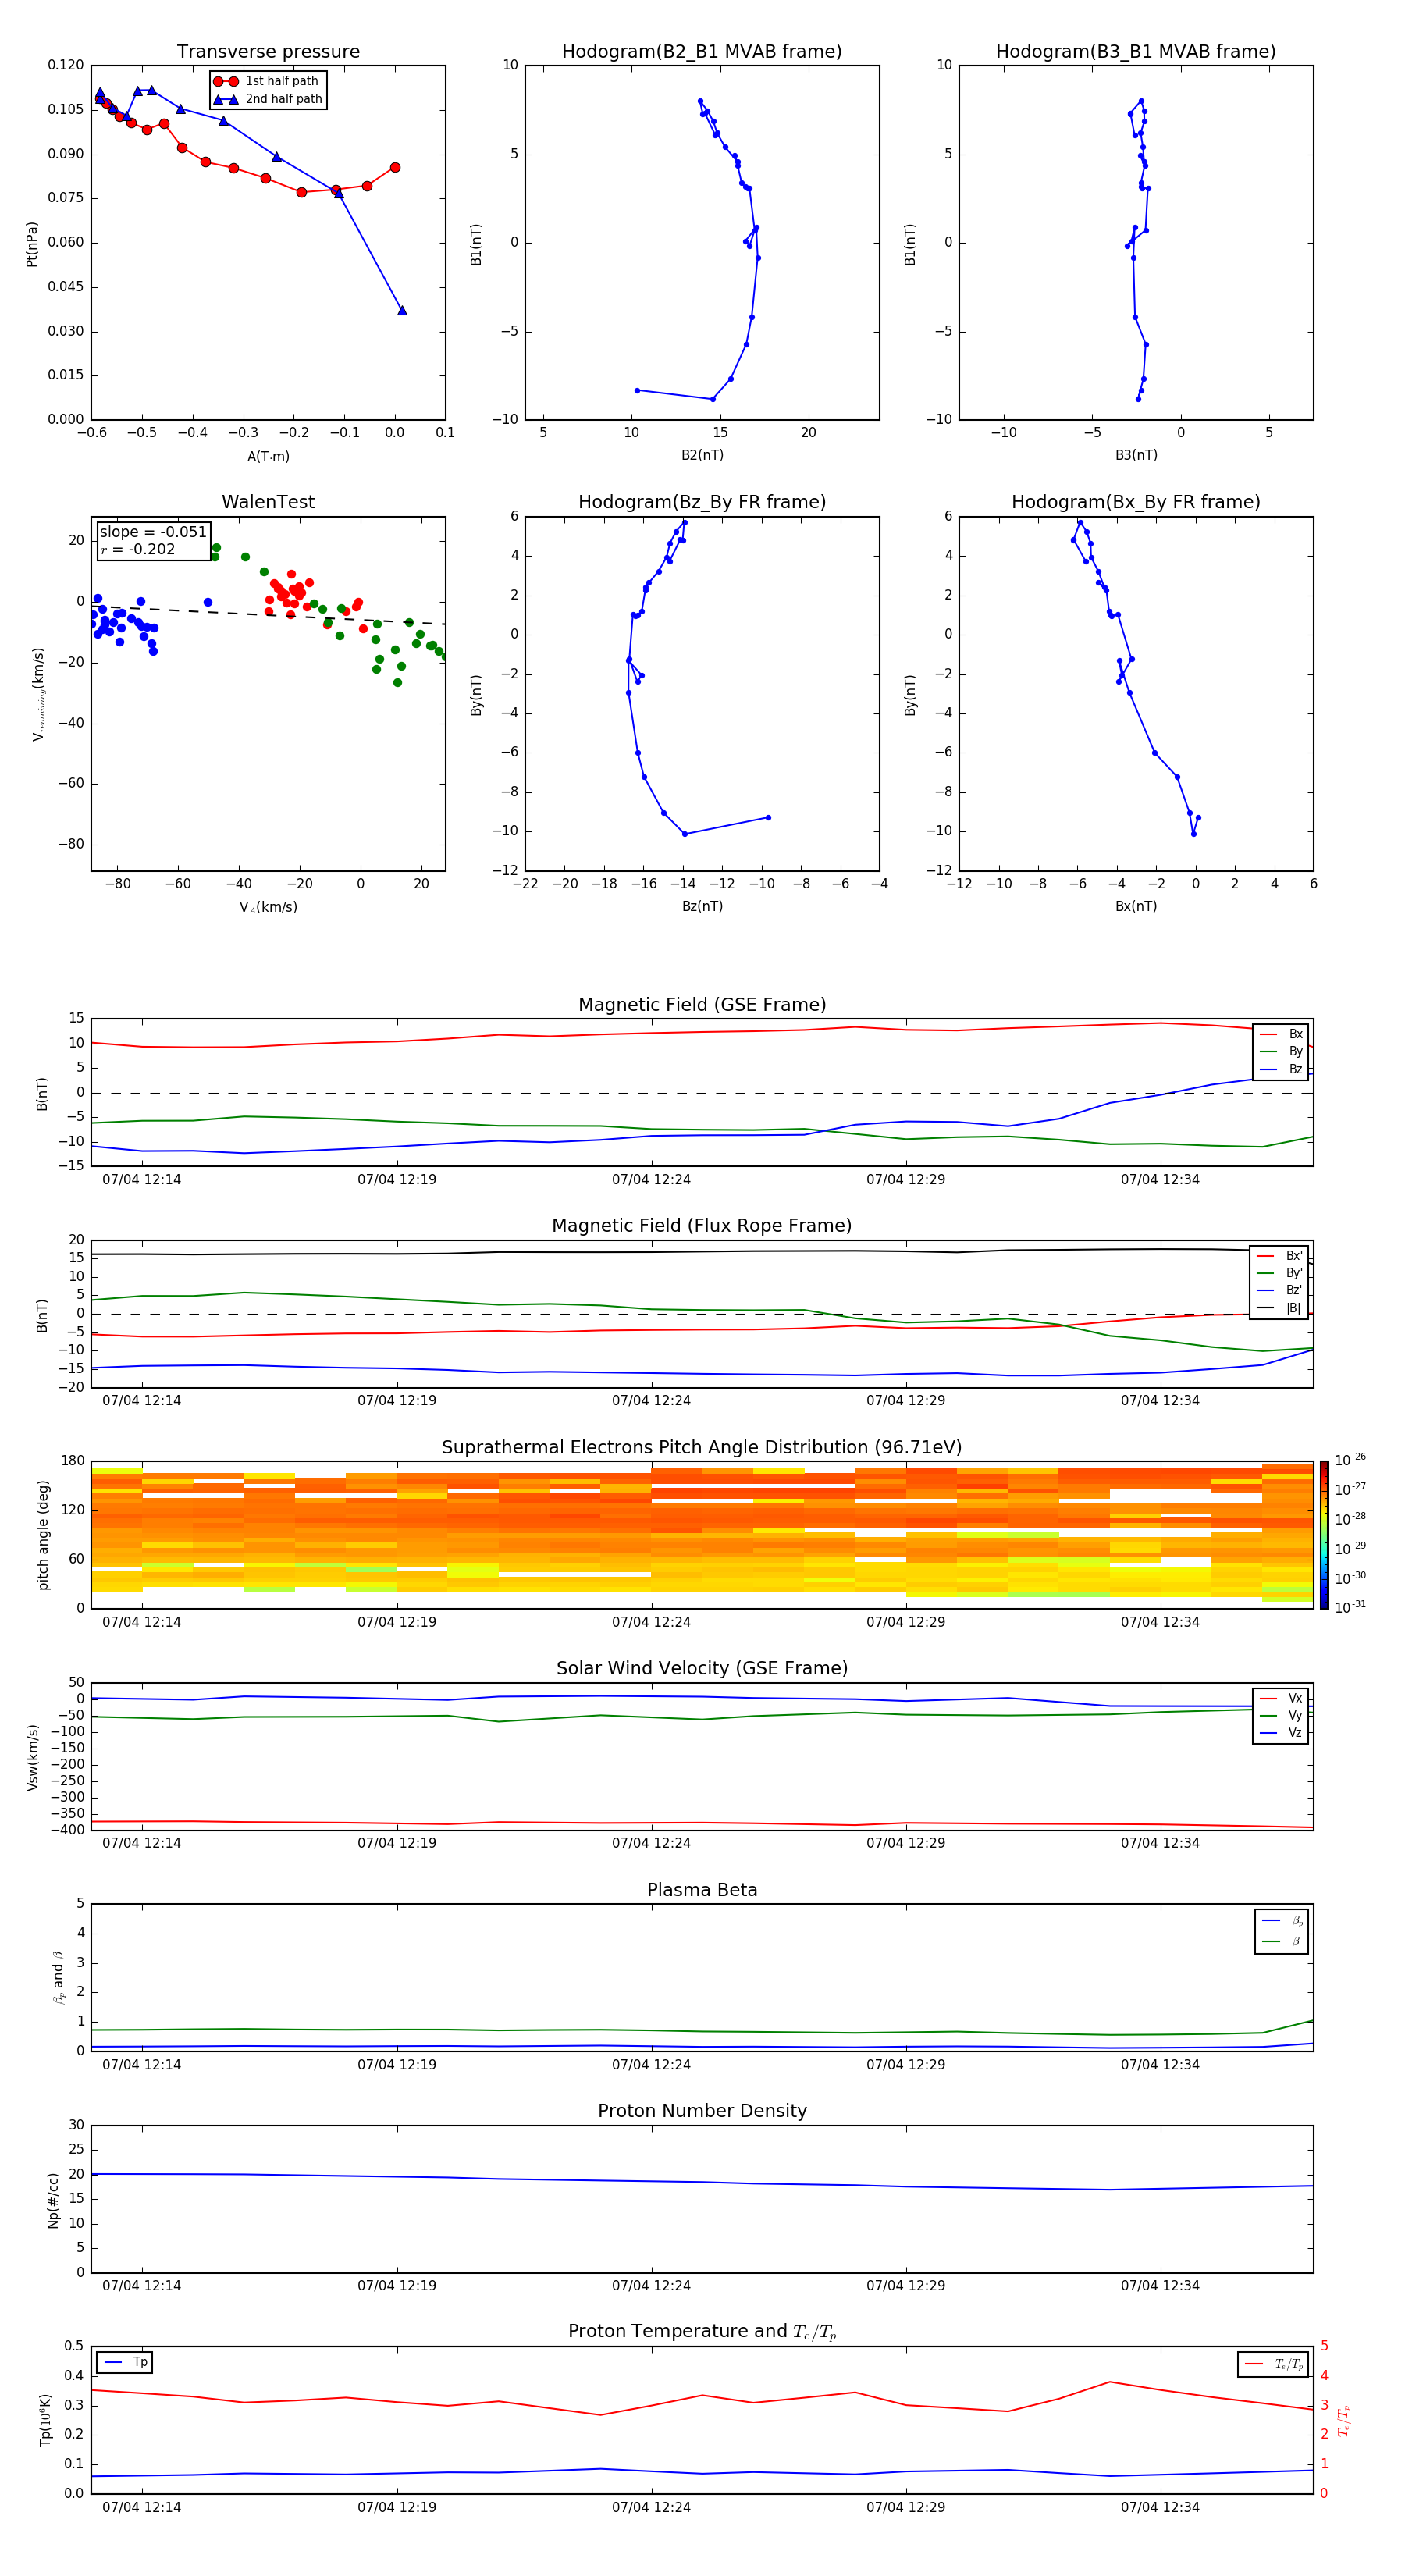Click the "Solar Wind Velocity (GSE Frame)" title
The height and width of the screenshot is (2576, 1405).
tap(702, 1669)
